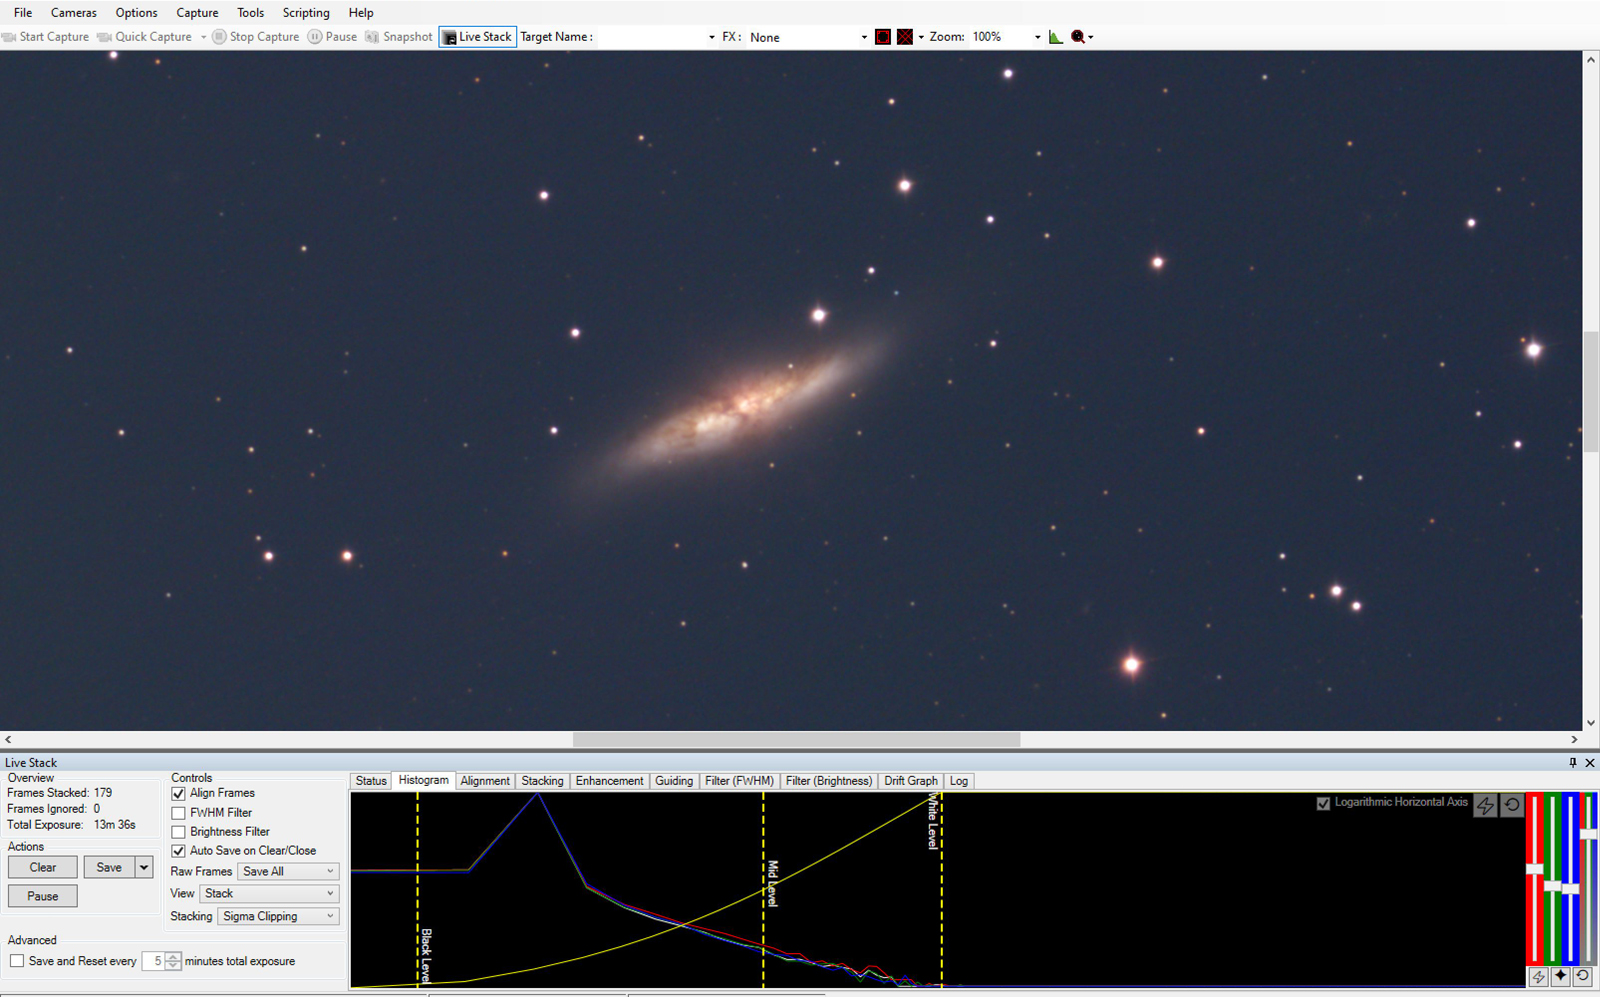The image size is (1600, 997).
Task: Switch to the Alignment tab
Action: pos(485,781)
